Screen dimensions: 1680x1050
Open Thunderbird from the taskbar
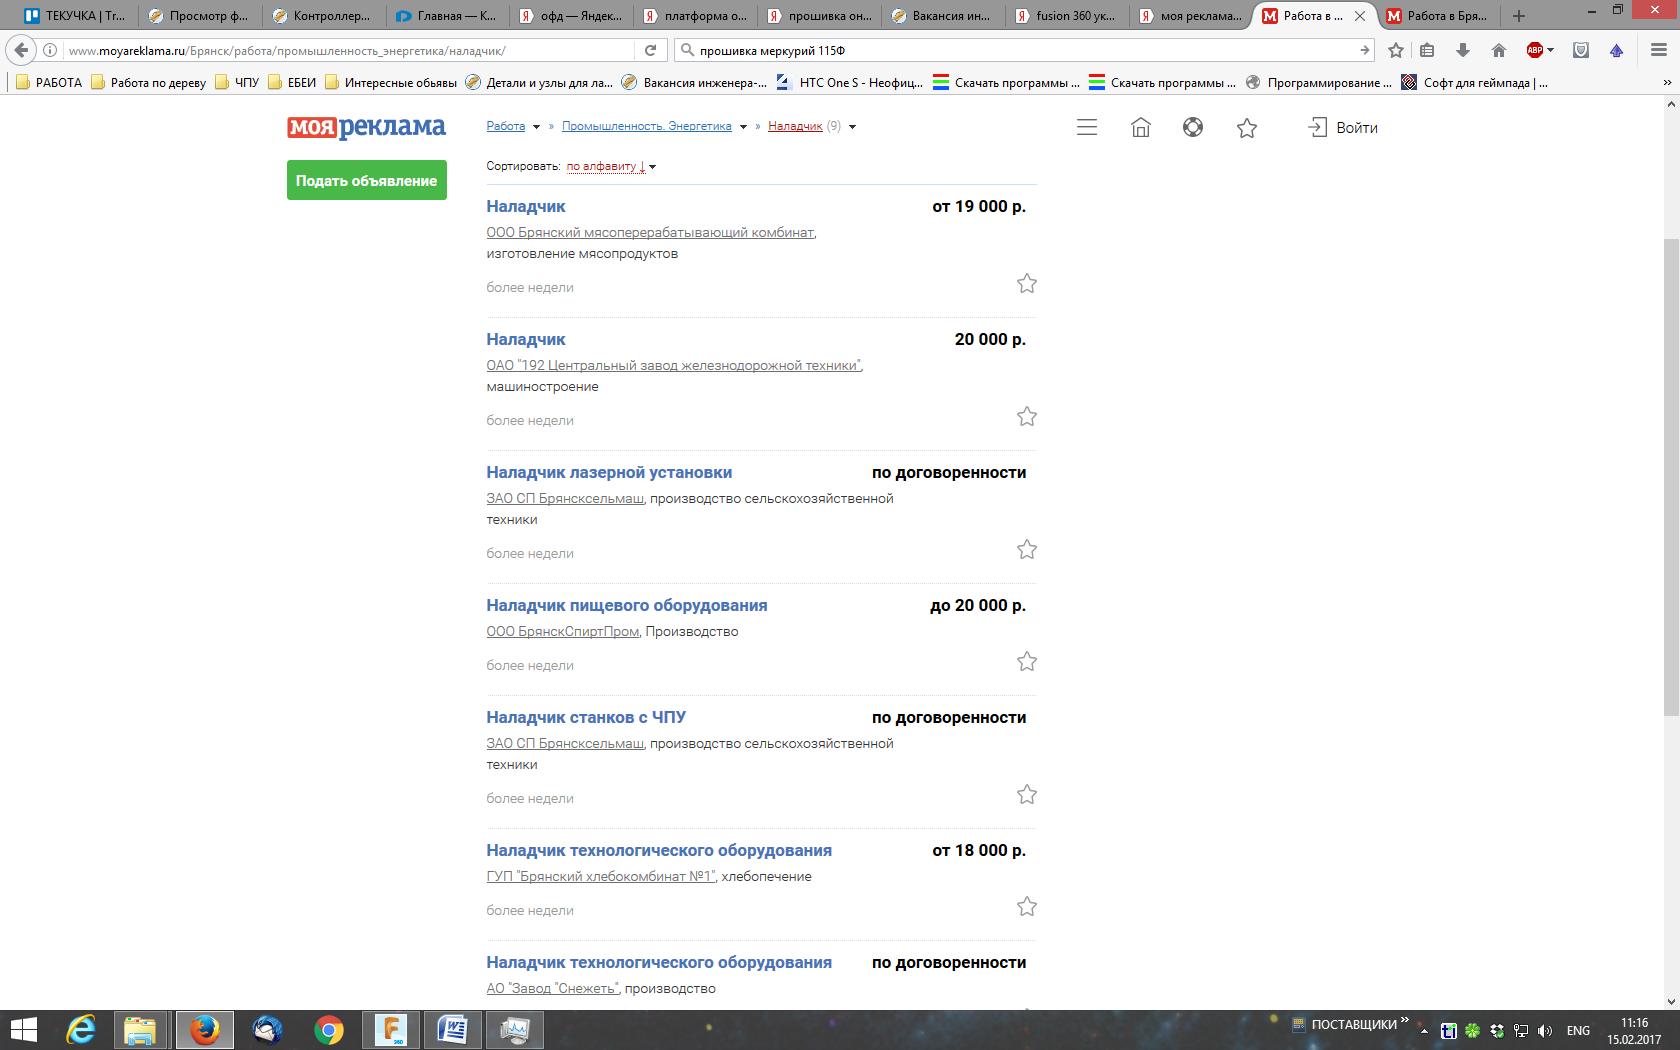click(x=266, y=1030)
